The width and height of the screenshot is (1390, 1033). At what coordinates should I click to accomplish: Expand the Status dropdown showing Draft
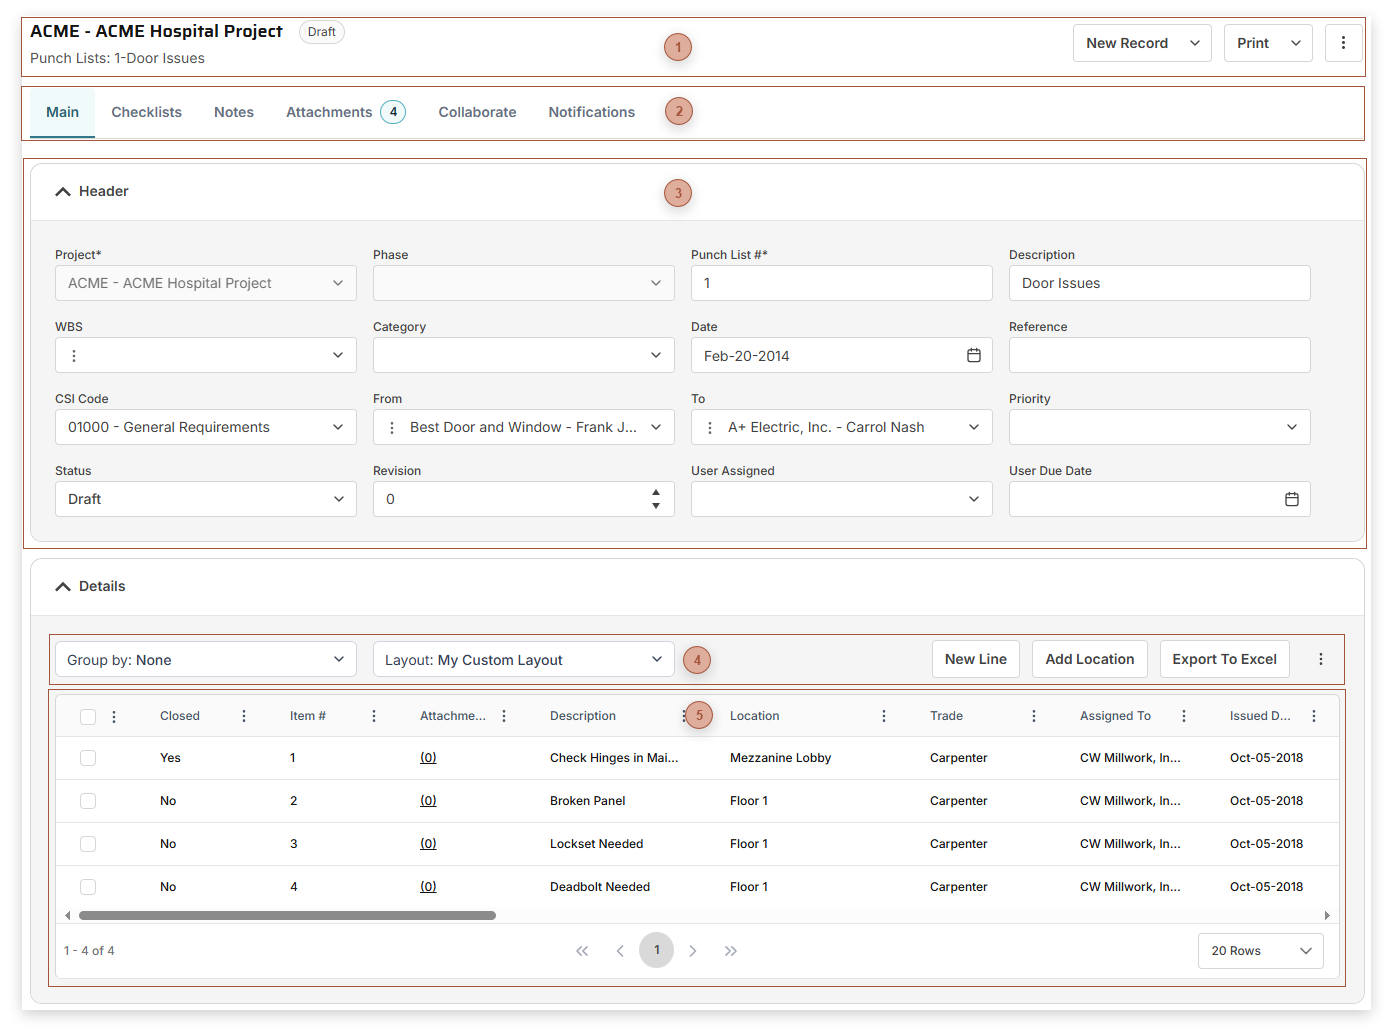tap(205, 499)
